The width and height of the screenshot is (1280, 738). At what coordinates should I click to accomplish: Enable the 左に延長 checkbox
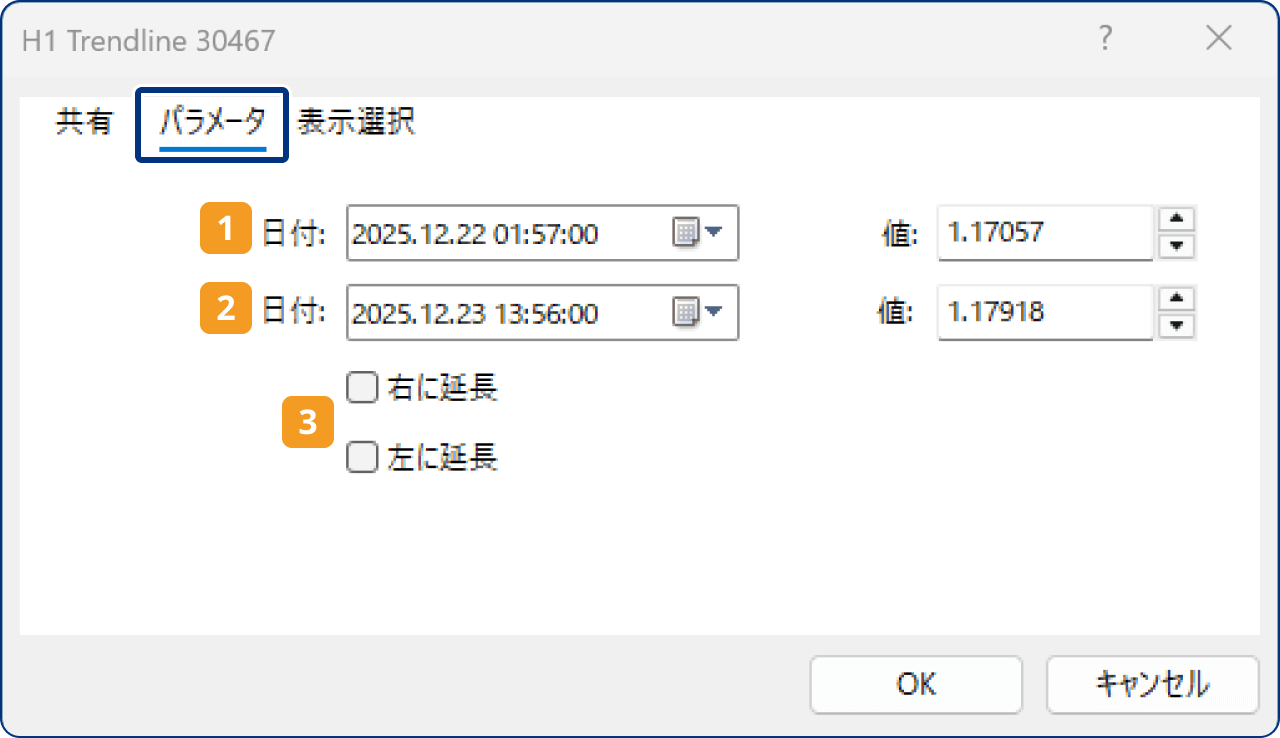(360, 458)
